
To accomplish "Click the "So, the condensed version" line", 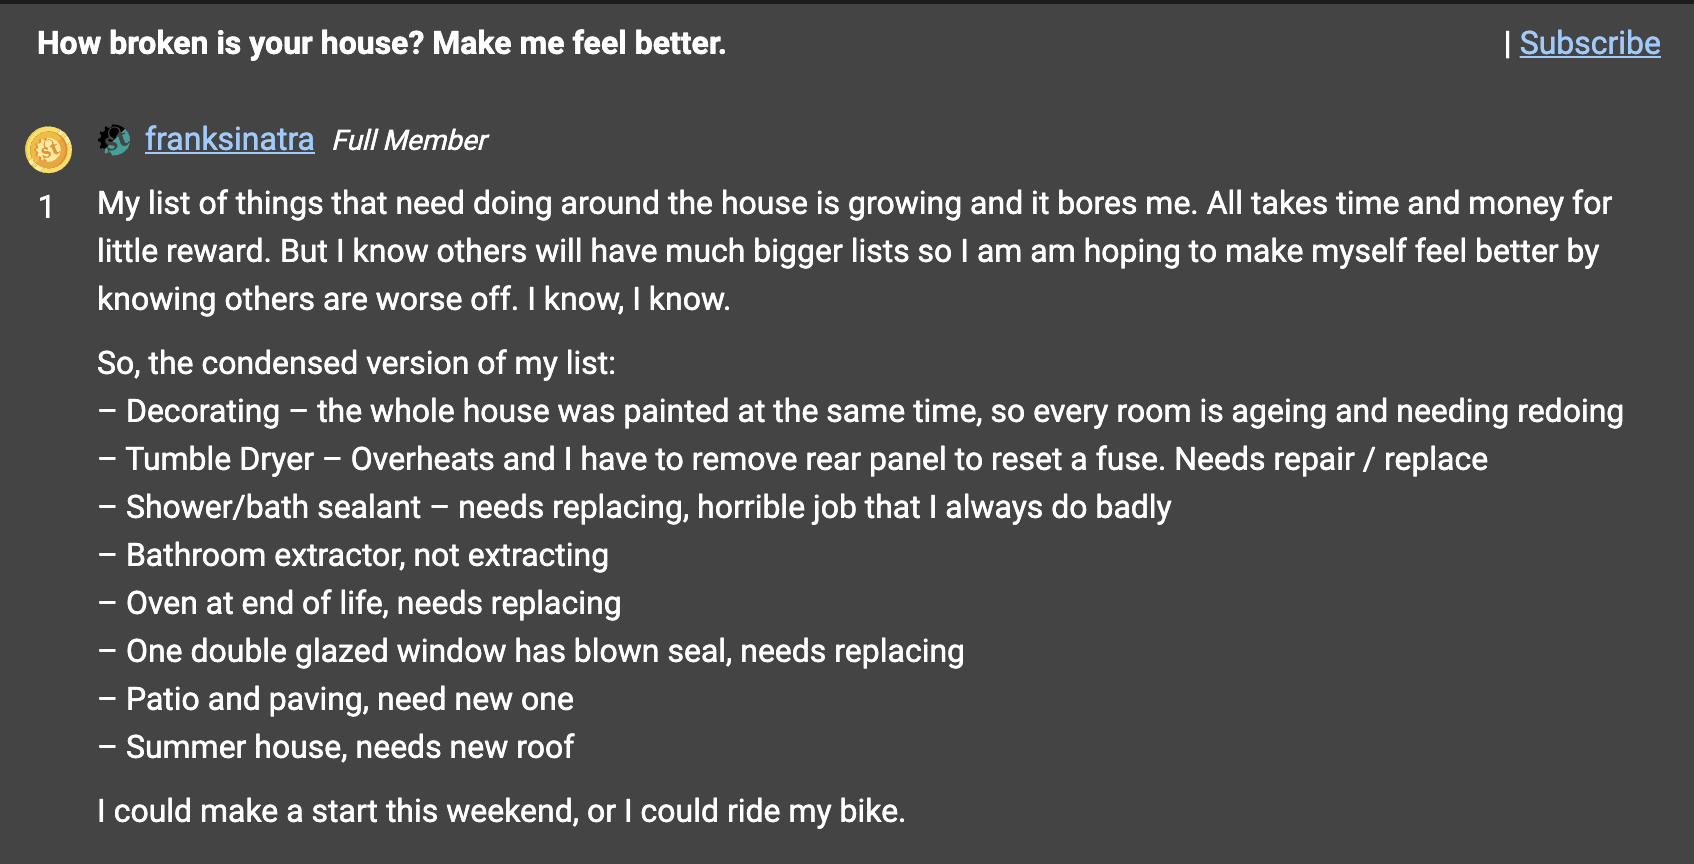I will pos(356,363).
